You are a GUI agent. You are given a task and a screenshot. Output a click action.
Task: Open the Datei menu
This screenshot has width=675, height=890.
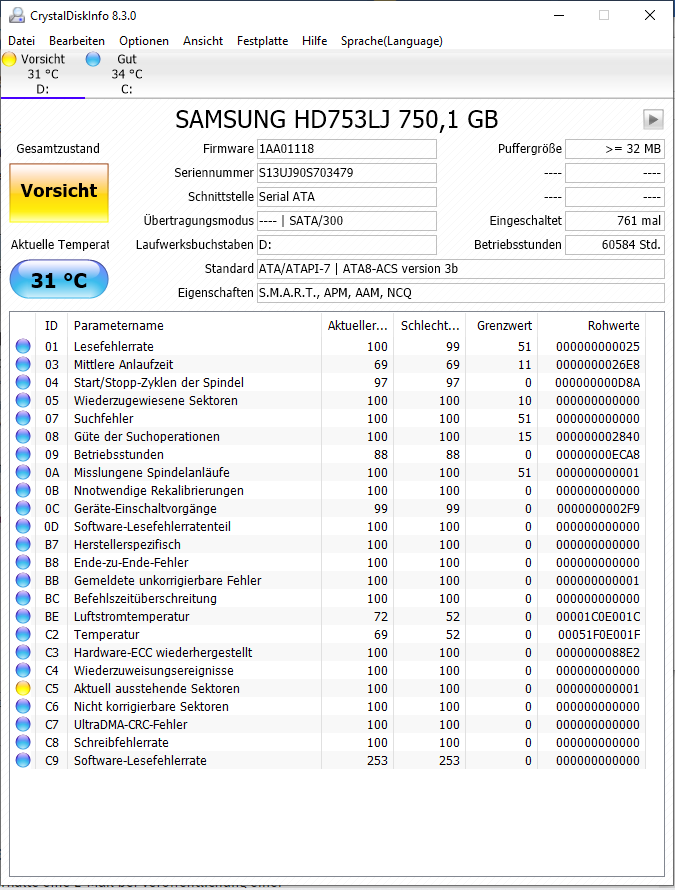point(22,41)
